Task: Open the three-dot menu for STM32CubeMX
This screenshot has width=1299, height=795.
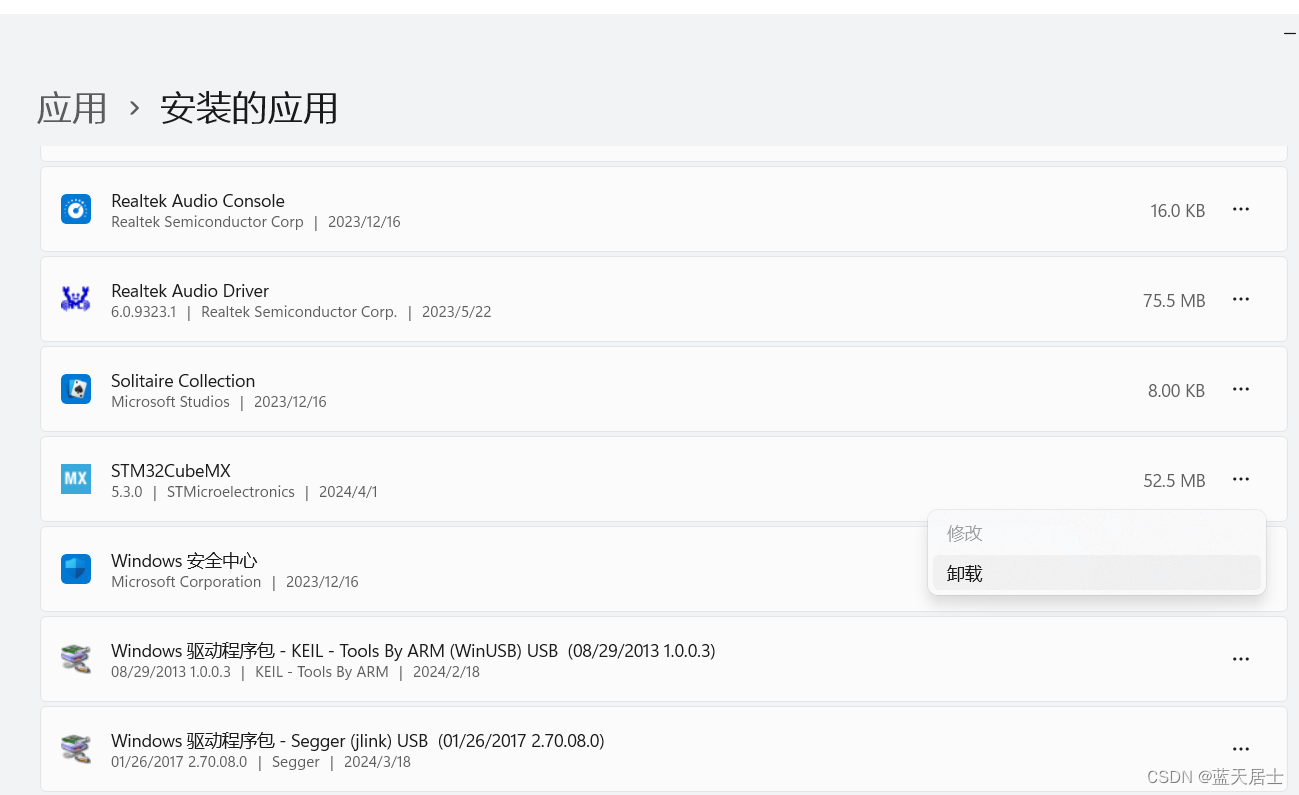Action: (1241, 479)
